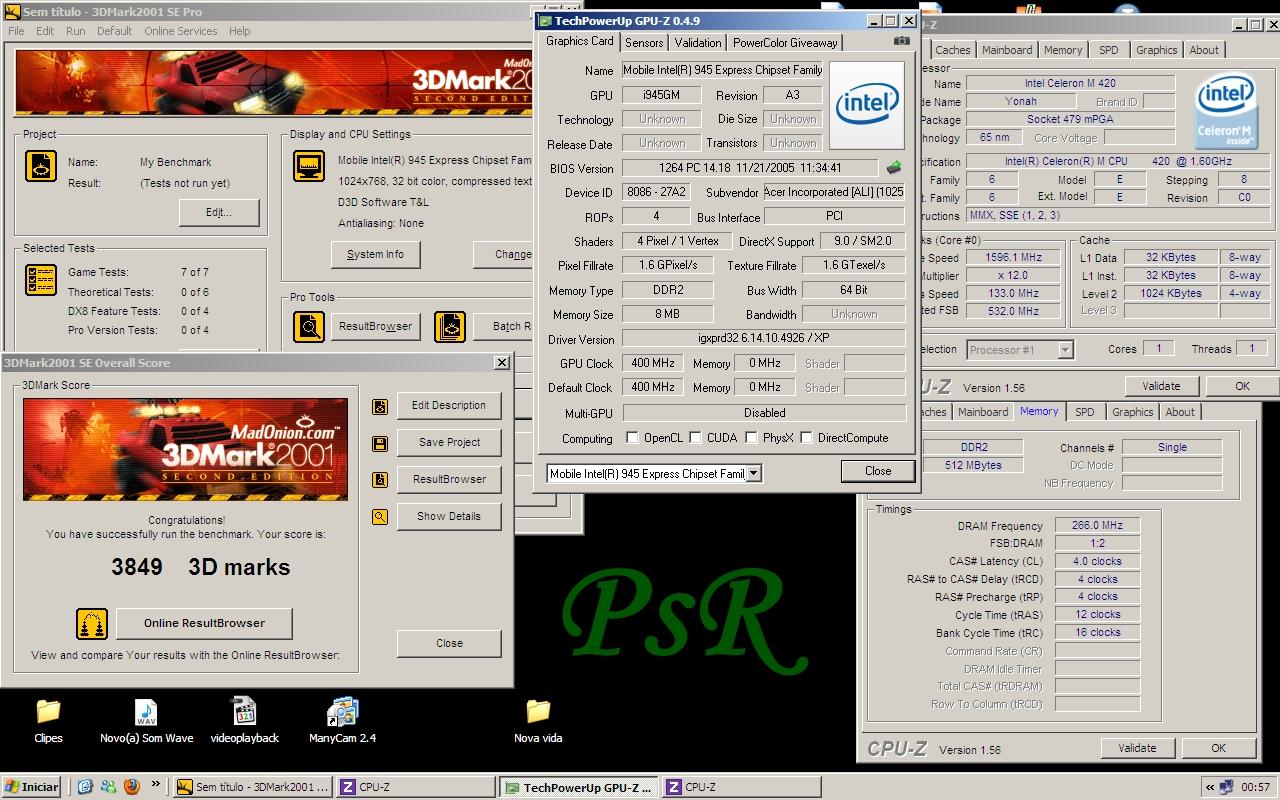This screenshot has height=800, width=1280.
Task: Click Close in the score dialog
Action: [x=449, y=643]
